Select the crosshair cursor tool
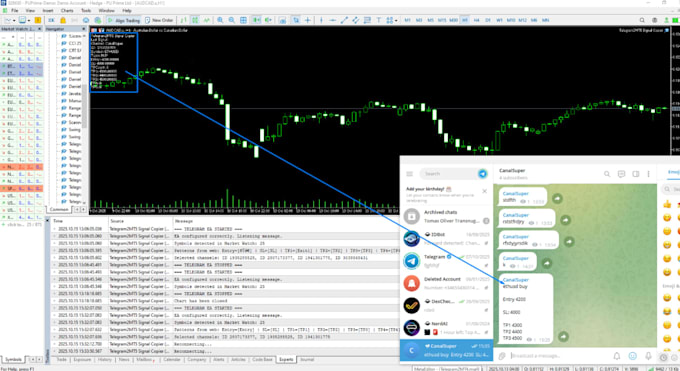Screen dimensions: 680x371 (307, 20)
